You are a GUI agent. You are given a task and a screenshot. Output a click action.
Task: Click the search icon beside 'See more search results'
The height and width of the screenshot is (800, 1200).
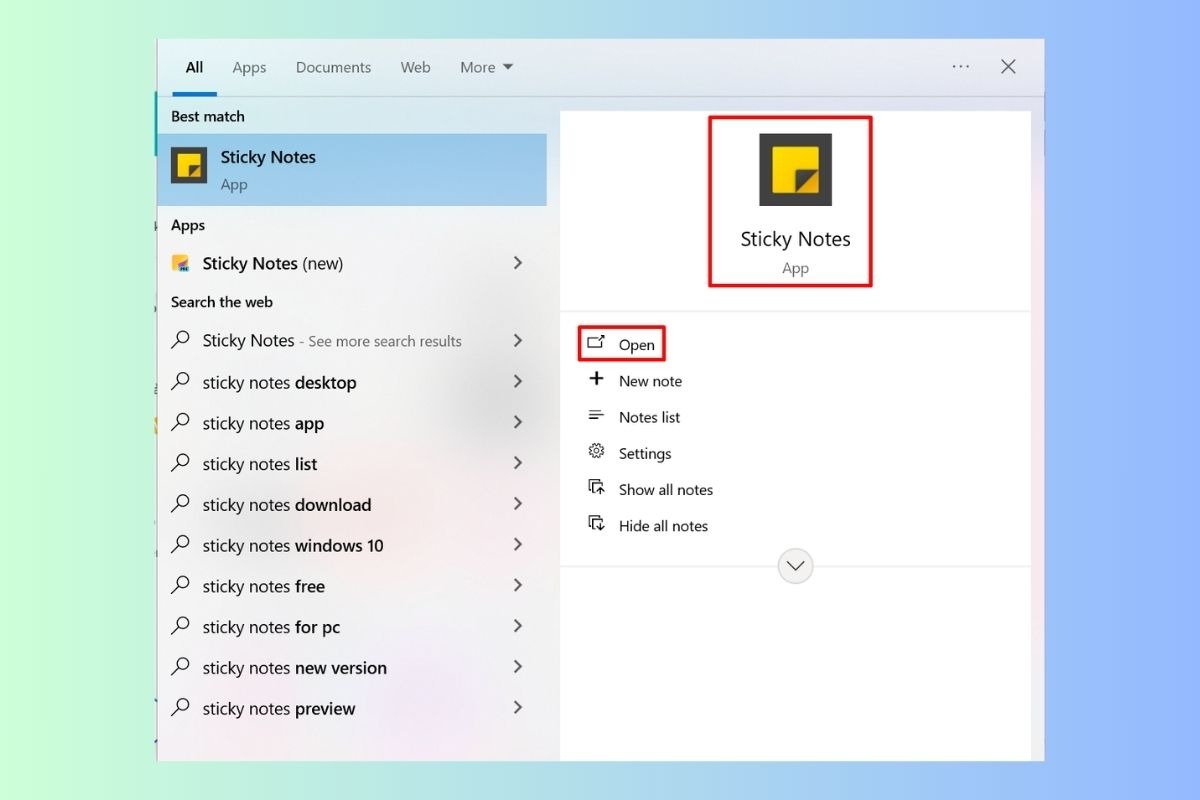[x=181, y=340]
